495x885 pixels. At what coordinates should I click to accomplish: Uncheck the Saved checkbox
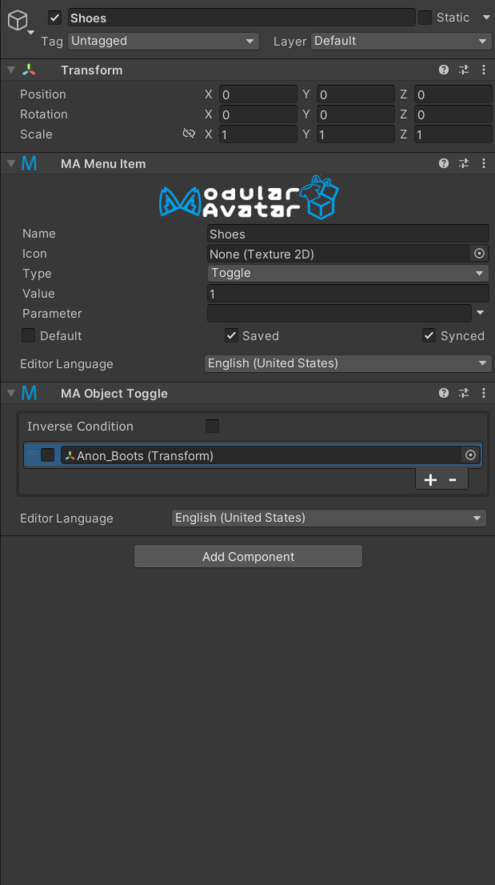pos(231,335)
